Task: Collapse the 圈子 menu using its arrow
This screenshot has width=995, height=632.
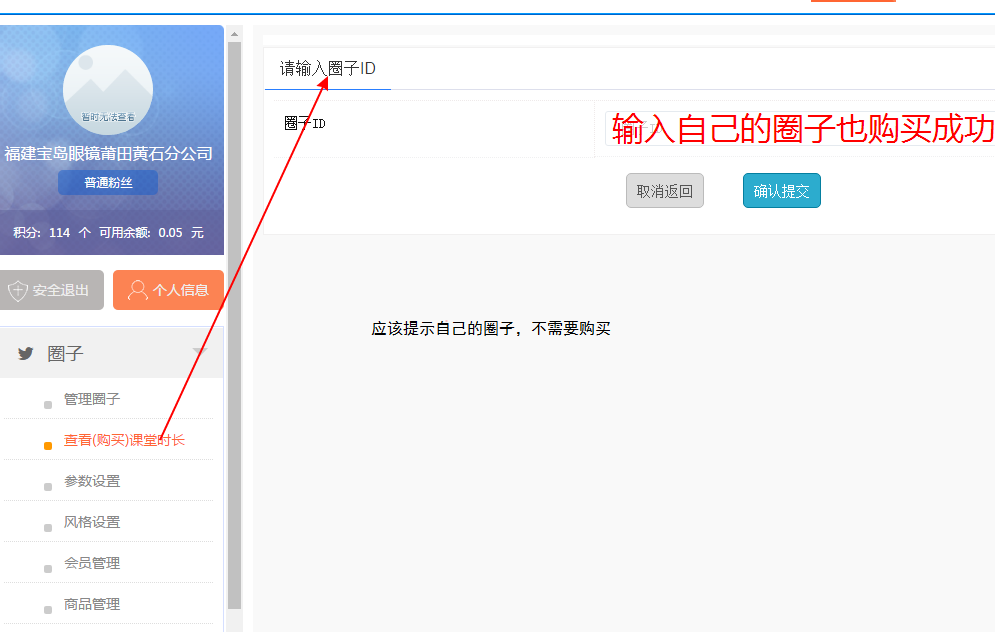Action: pyautogui.click(x=200, y=353)
